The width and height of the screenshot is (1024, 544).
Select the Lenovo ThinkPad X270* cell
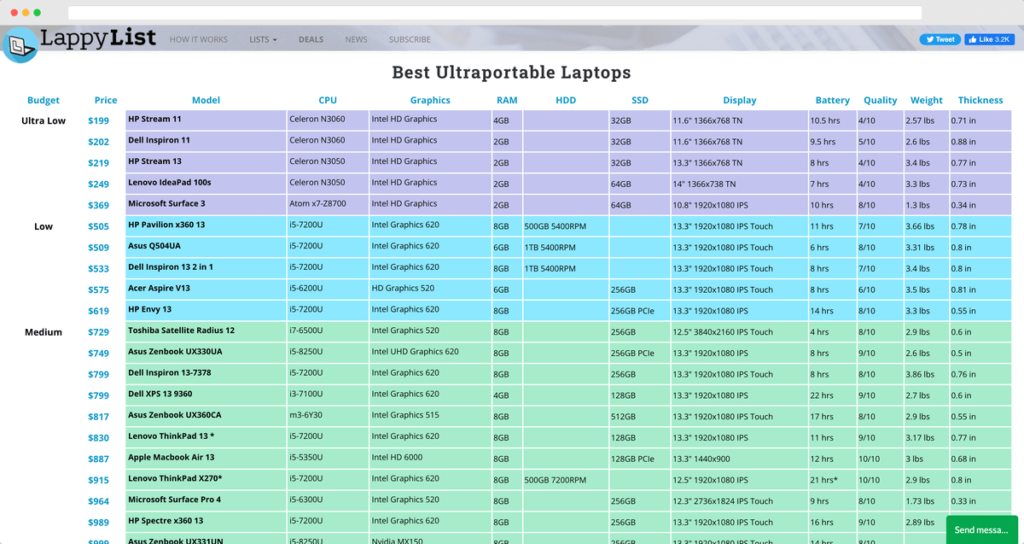[206, 479]
